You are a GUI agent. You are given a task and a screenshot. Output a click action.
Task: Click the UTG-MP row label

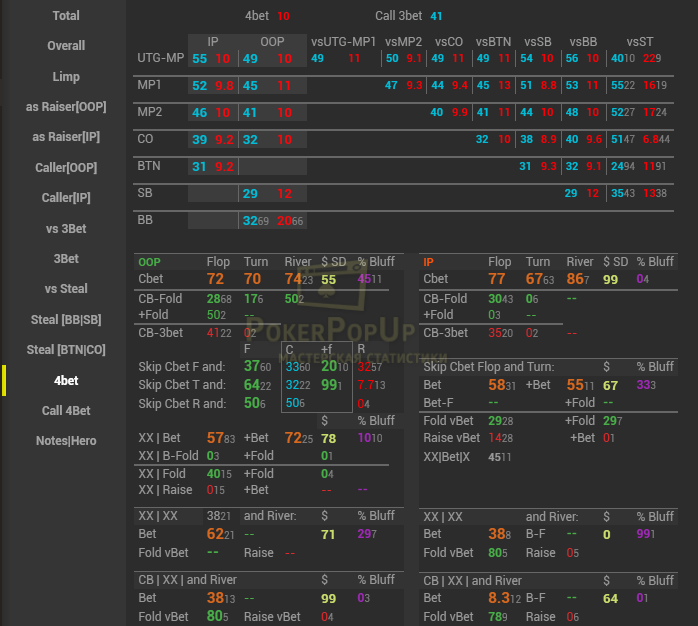click(x=160, y=59)
